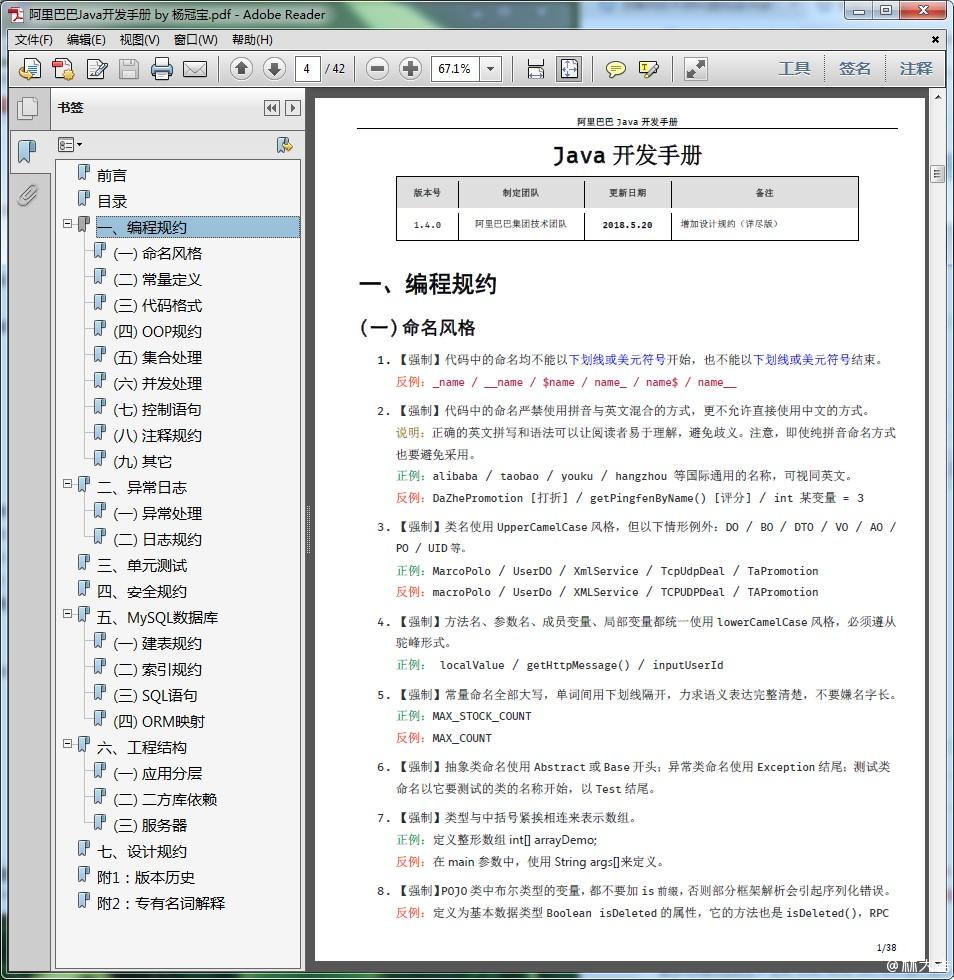Select the 三、单元测试 bookmark
This screenshot has width=954, height=980.
pyautogui.click(x=142, y=566)
